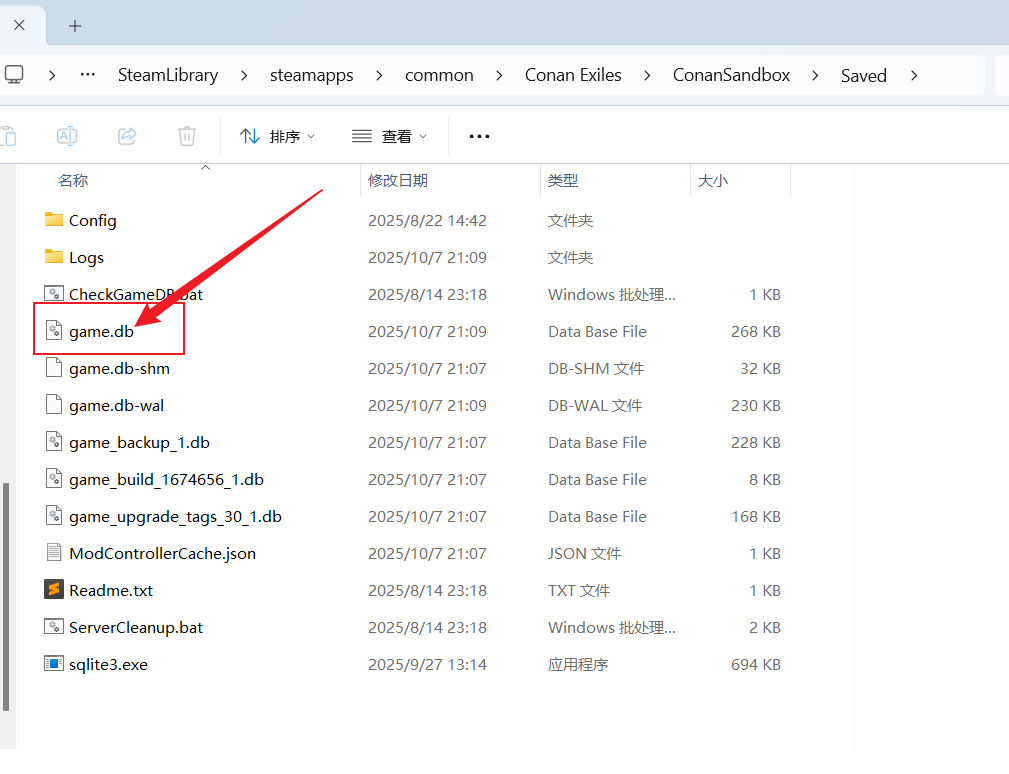Click the Share icon in toolbar
1009x774 pixels.
[127, 136]
